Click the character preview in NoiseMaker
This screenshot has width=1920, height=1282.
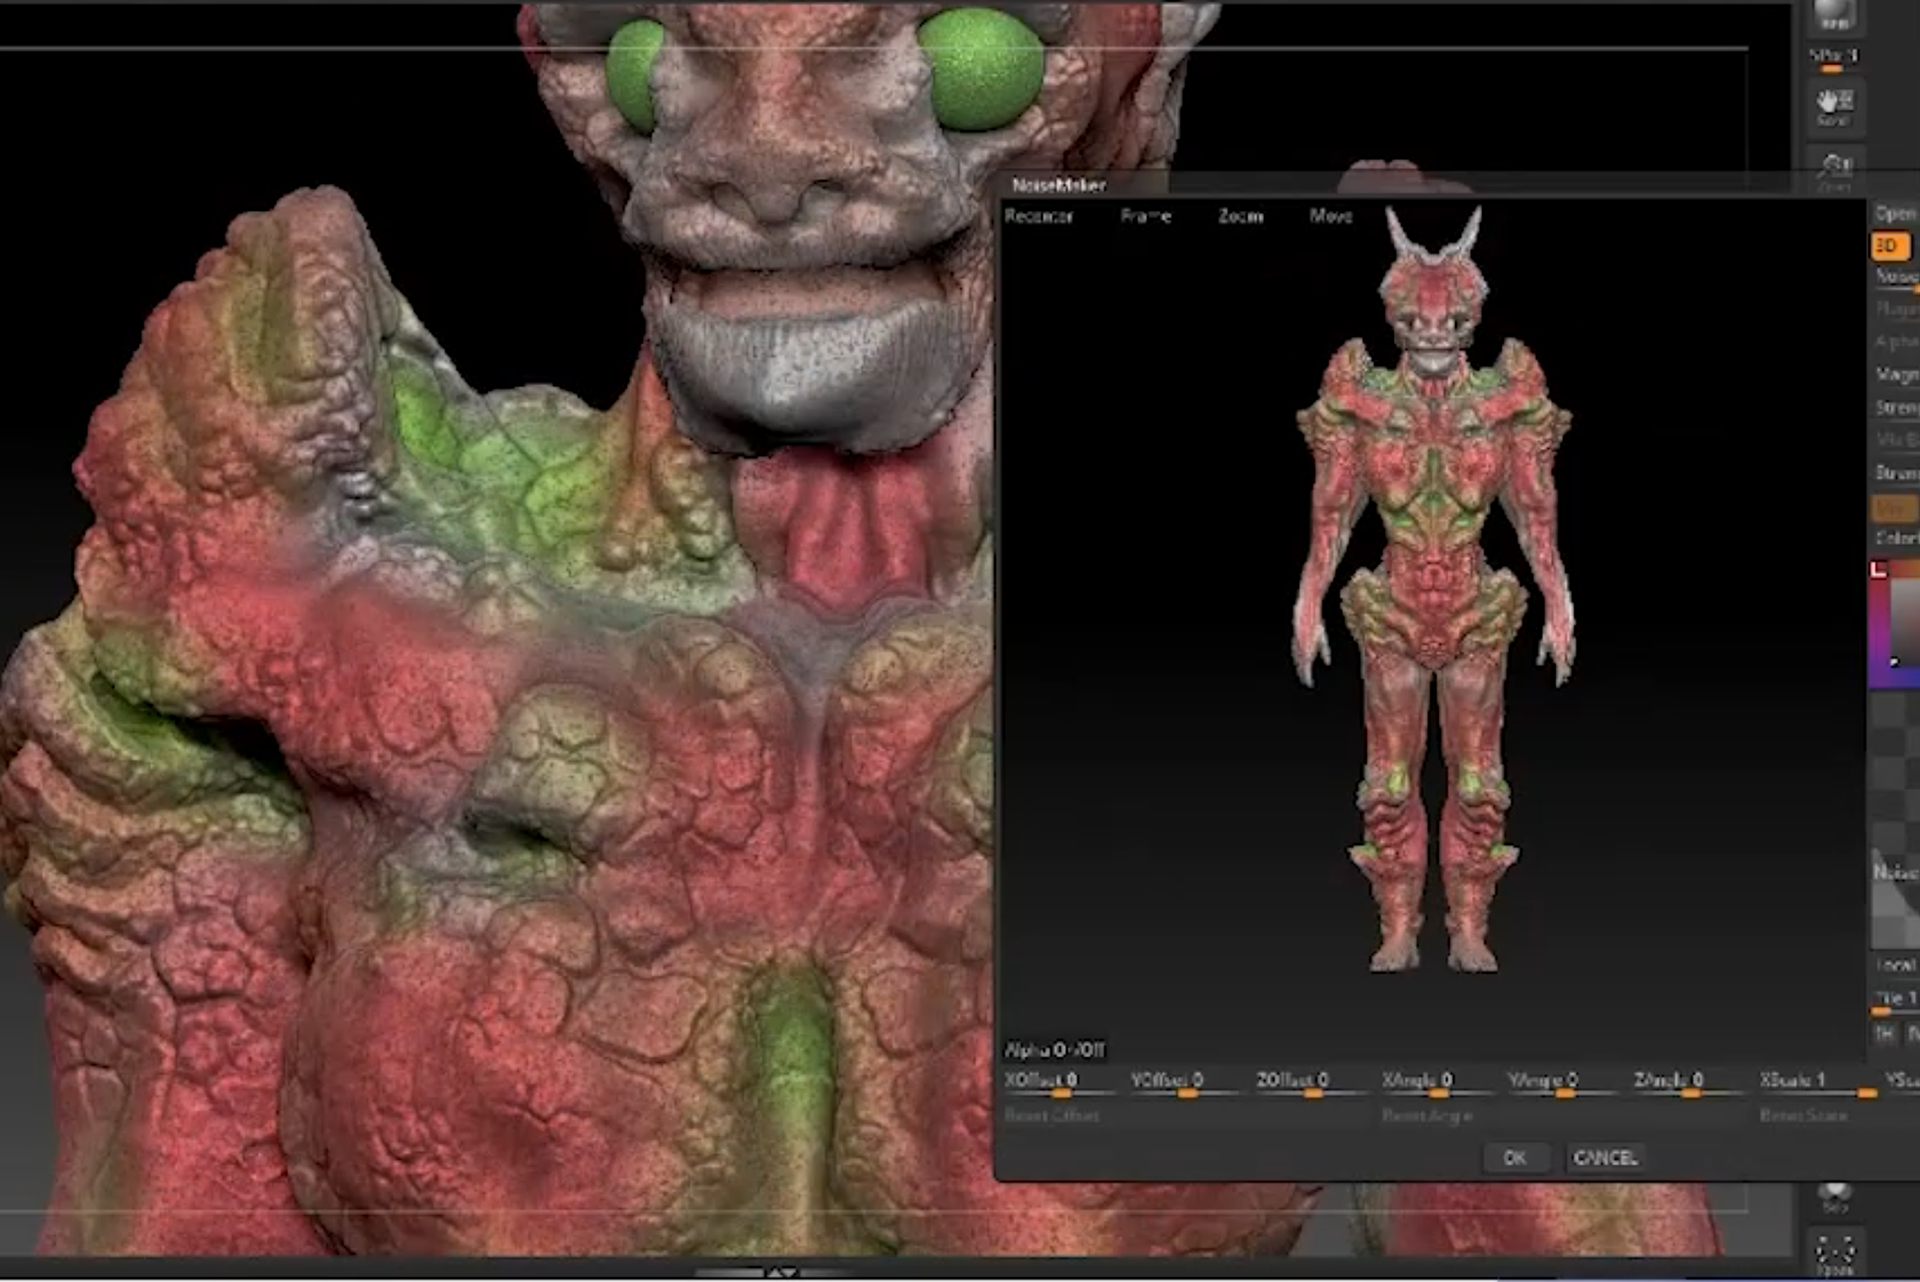pos(1434,590)
